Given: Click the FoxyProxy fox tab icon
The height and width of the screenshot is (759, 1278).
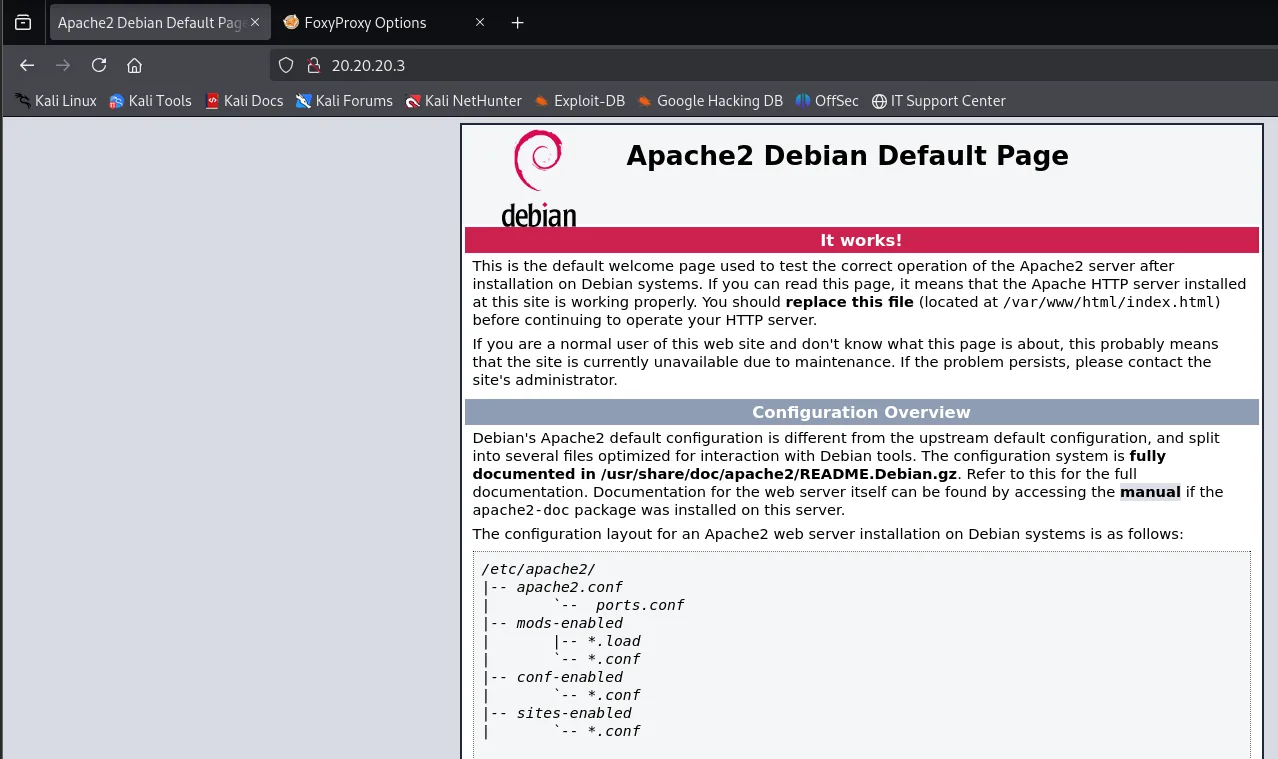Looking at the screenshot, I should tap(291, 22).
